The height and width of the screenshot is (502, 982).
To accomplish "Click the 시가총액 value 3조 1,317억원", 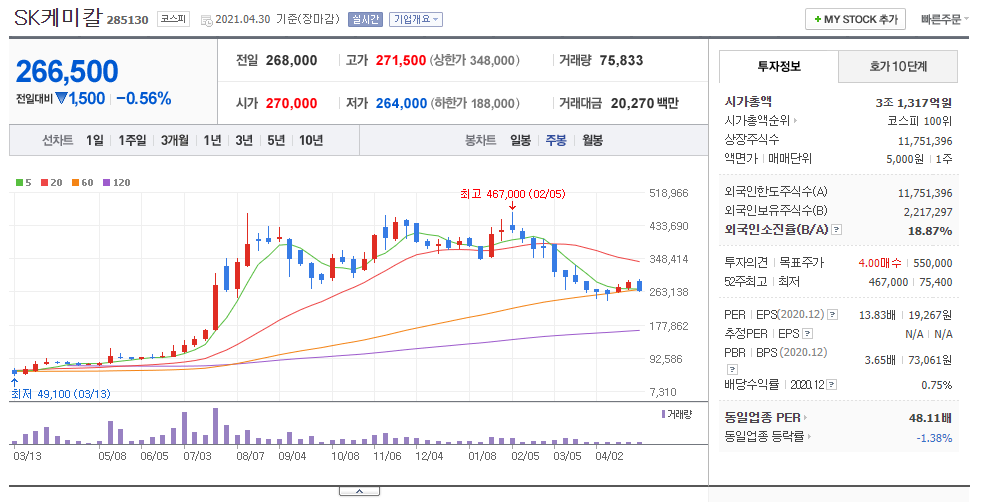I will pyautogui.click(x=914, y=103).
